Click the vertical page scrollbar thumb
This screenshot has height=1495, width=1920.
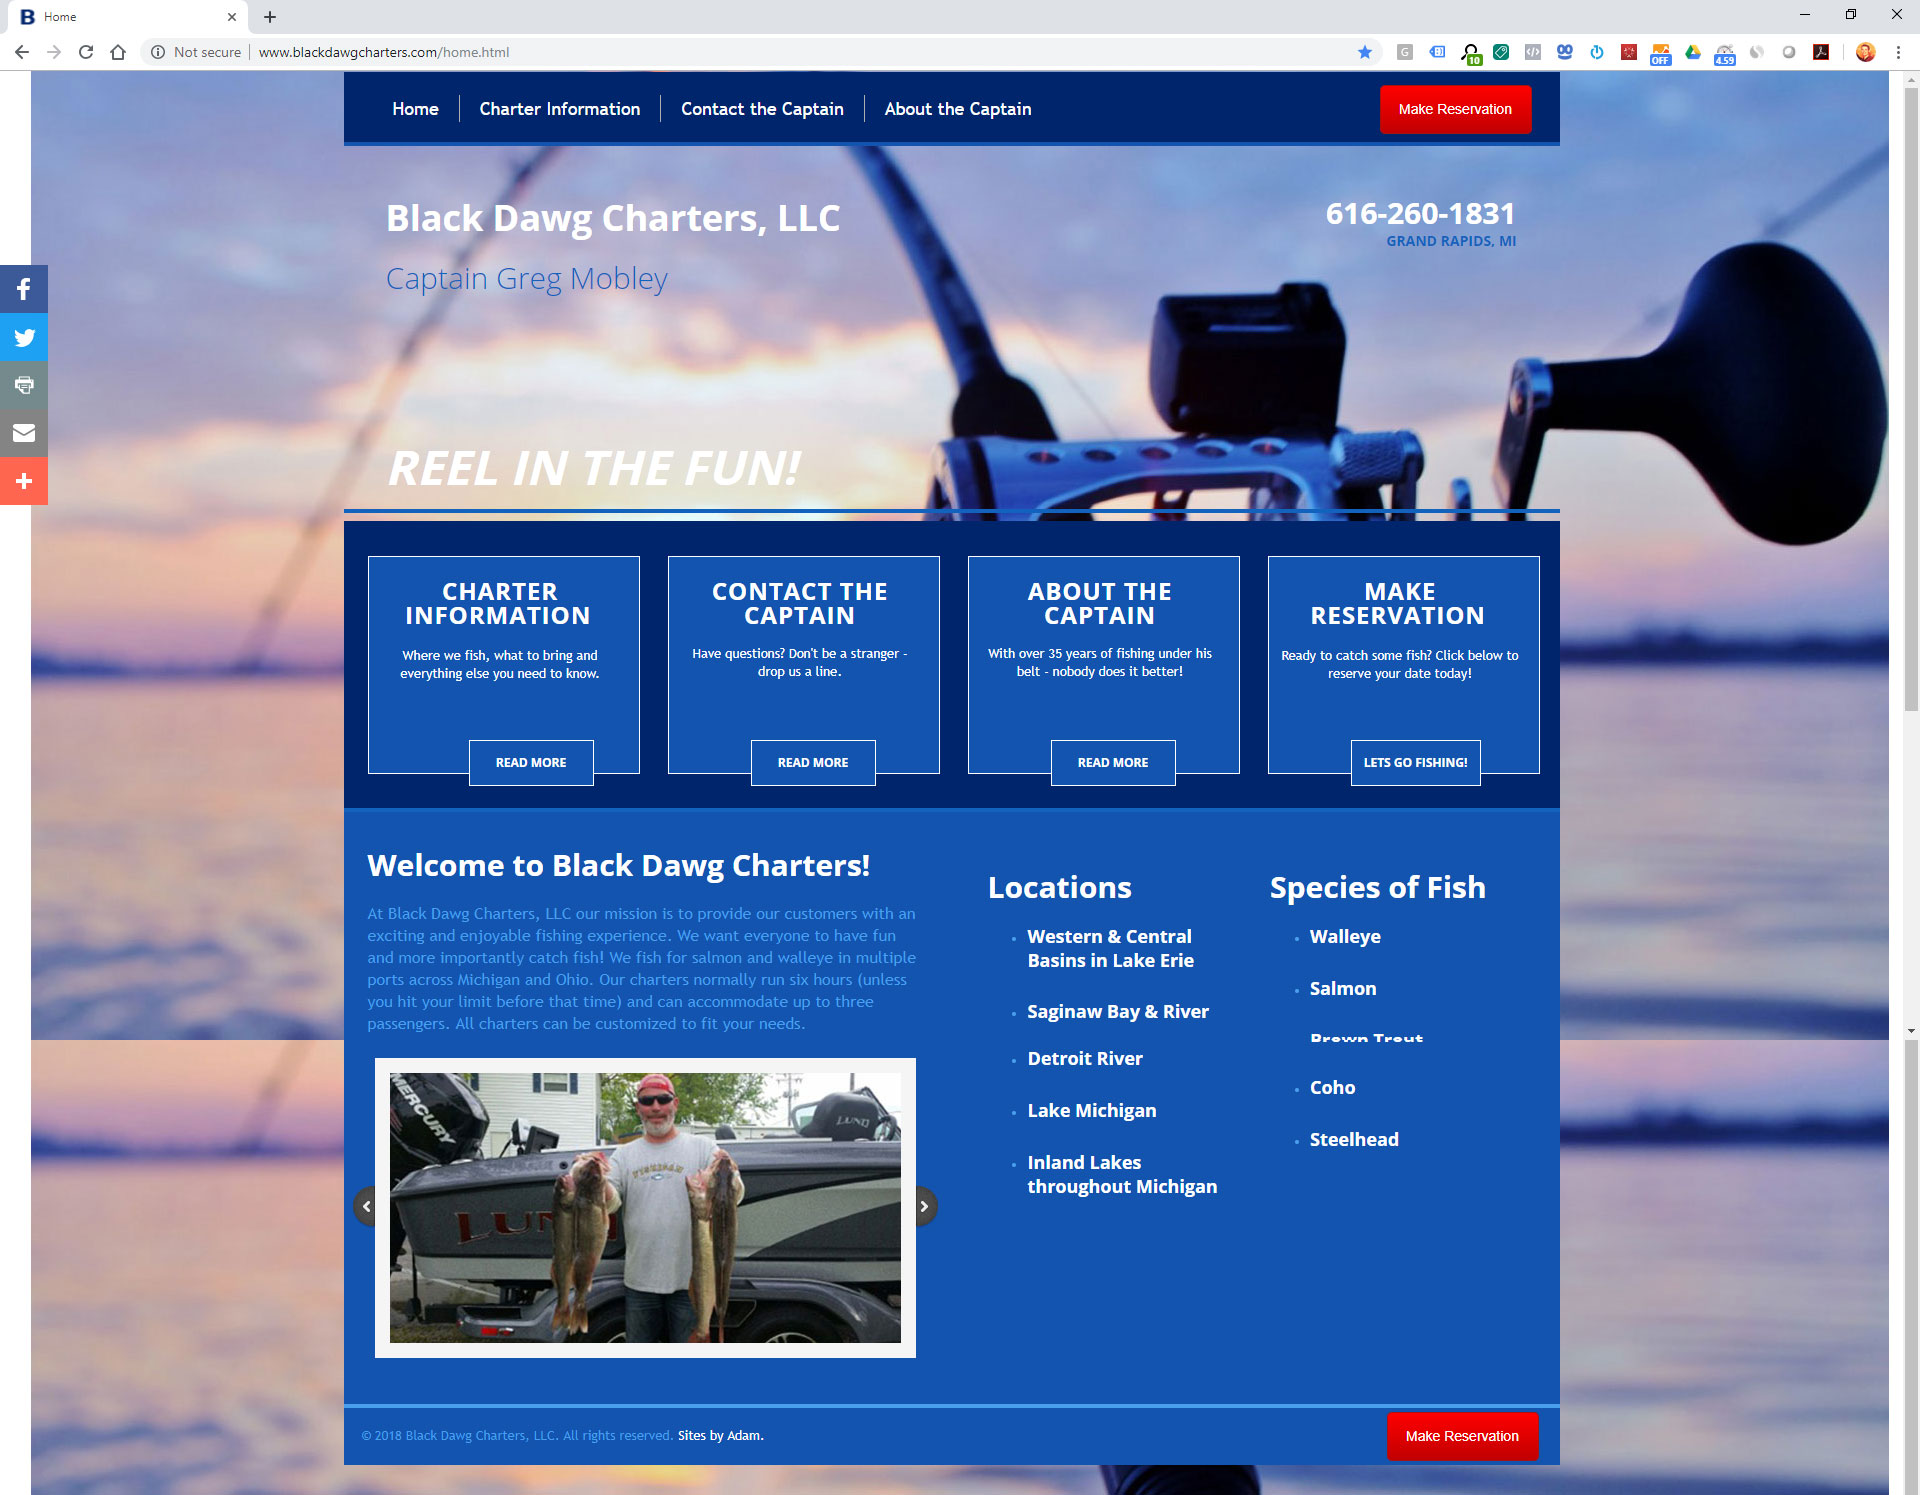click(x=1911, y=400)
